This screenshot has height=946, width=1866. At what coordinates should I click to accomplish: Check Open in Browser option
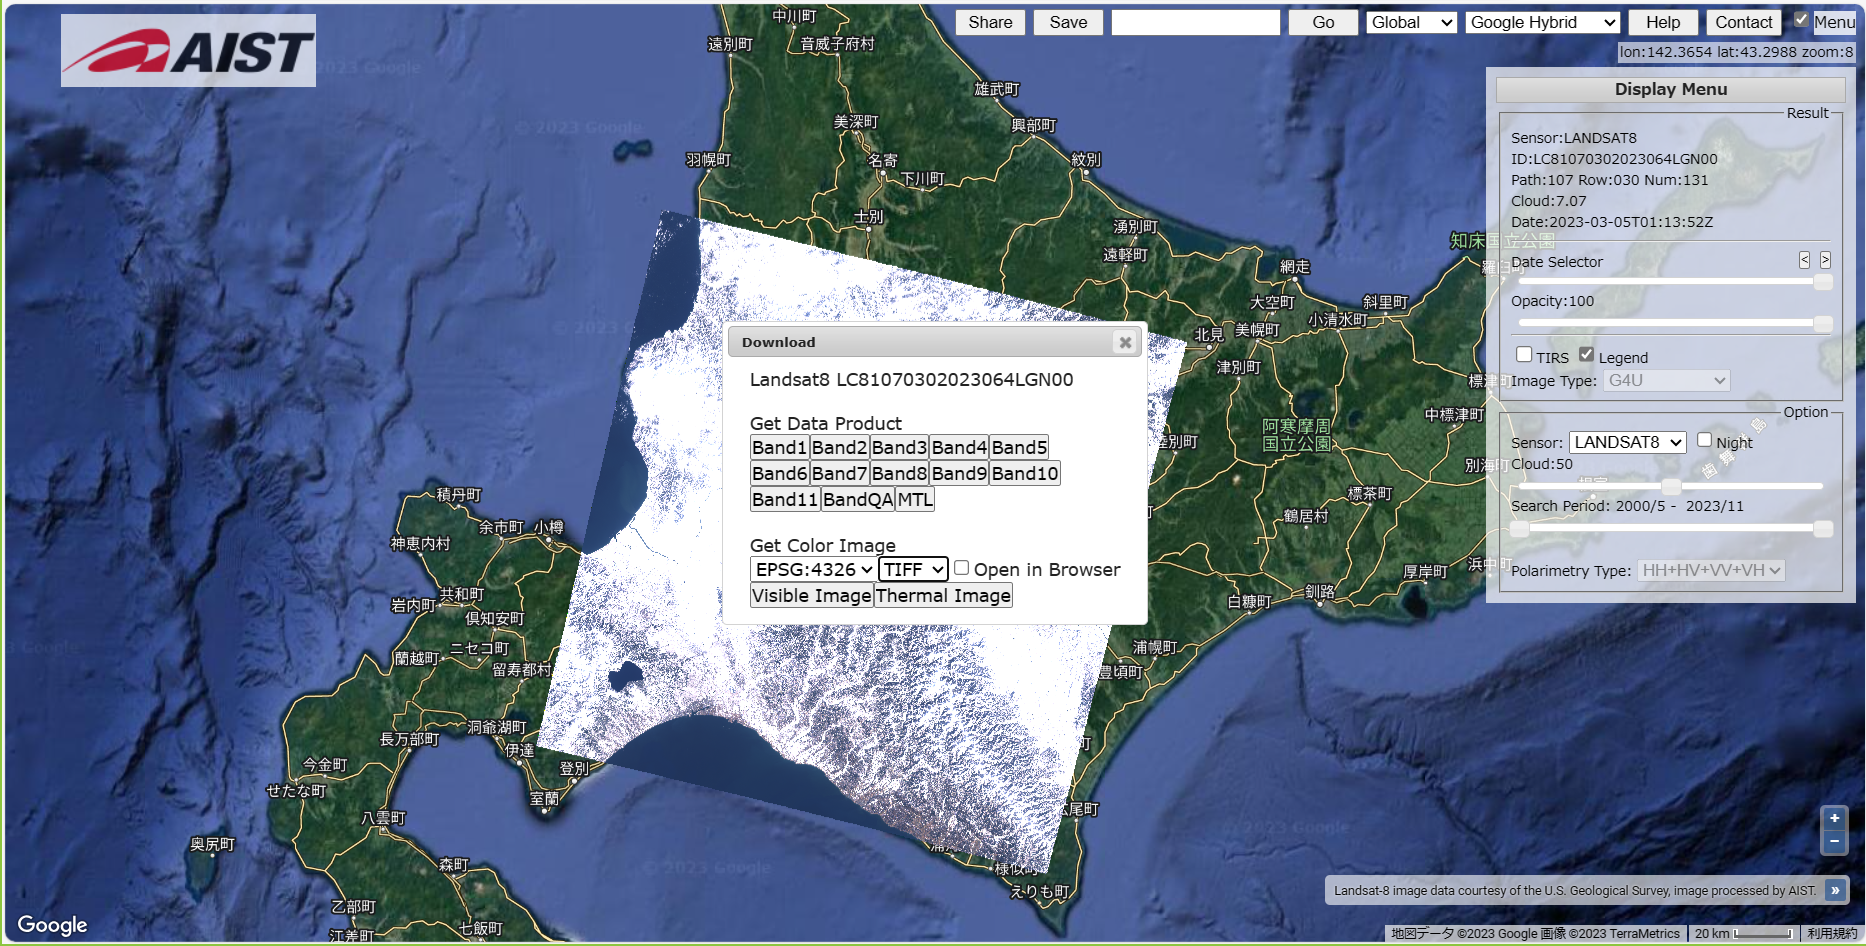pyautogui.click(x=961, y=567)
